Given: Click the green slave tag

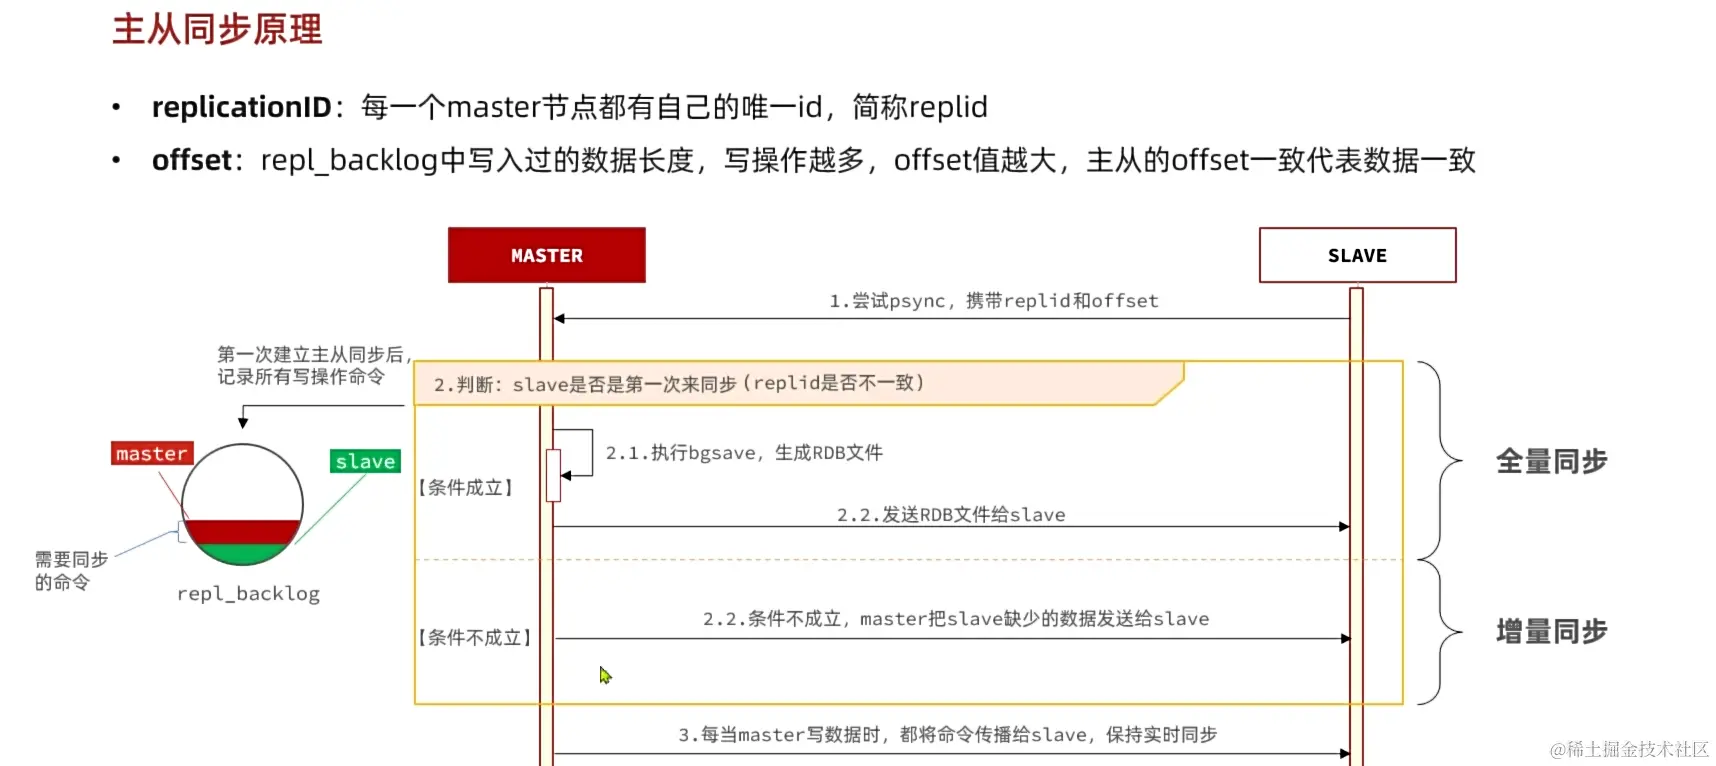Looking at the screenshot, I should (x=365, y=461).
